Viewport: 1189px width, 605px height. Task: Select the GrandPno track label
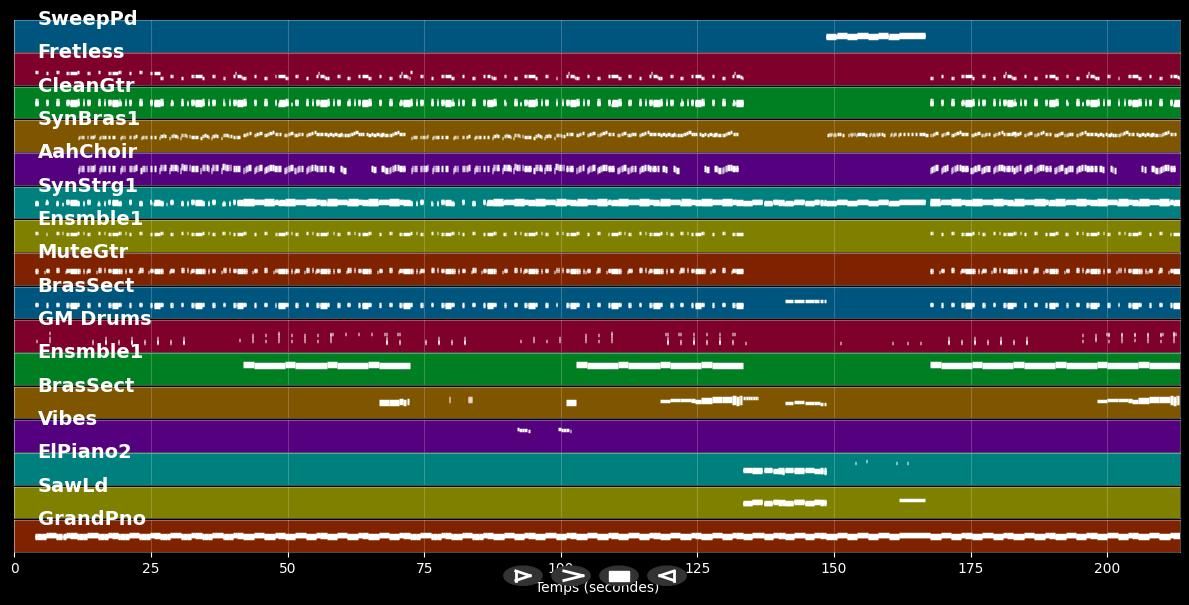91,519
